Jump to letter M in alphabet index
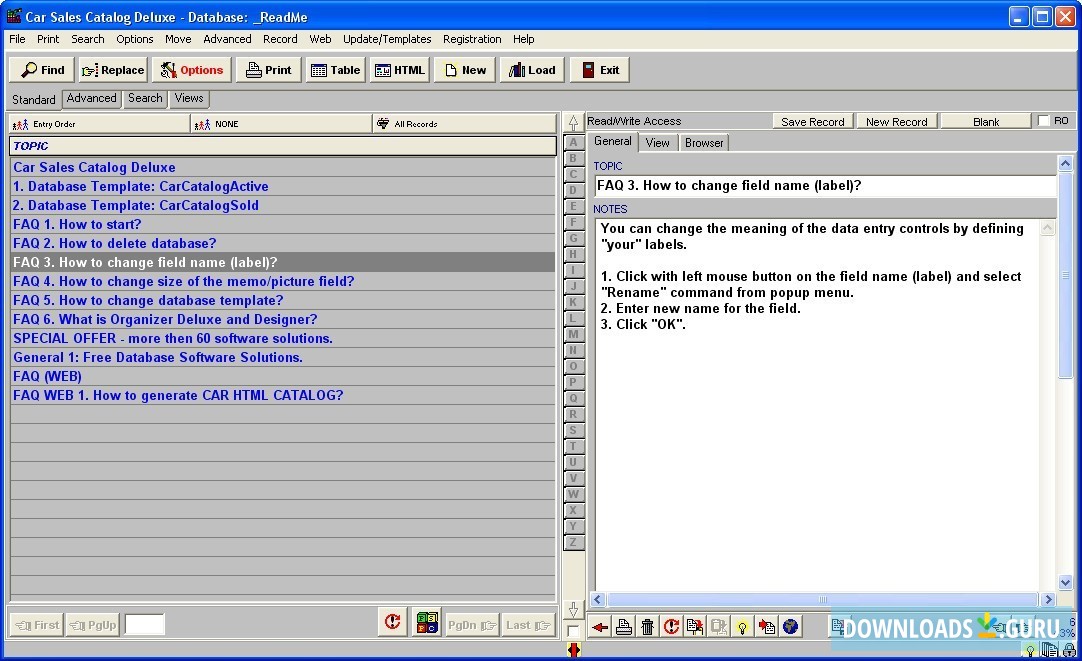 (x=573, y=334)
